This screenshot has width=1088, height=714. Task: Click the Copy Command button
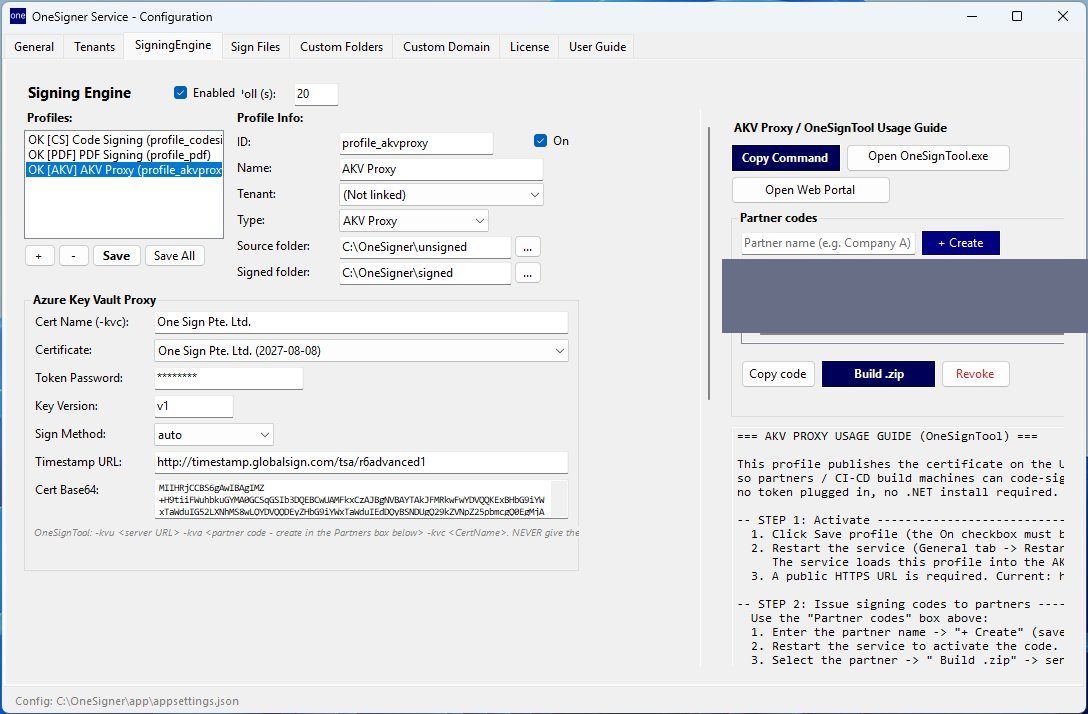click(x=785, y=158)
